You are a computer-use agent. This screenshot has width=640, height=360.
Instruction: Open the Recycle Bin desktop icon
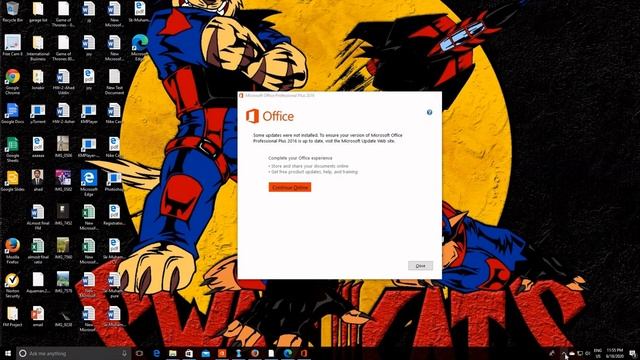click(13, 12)
